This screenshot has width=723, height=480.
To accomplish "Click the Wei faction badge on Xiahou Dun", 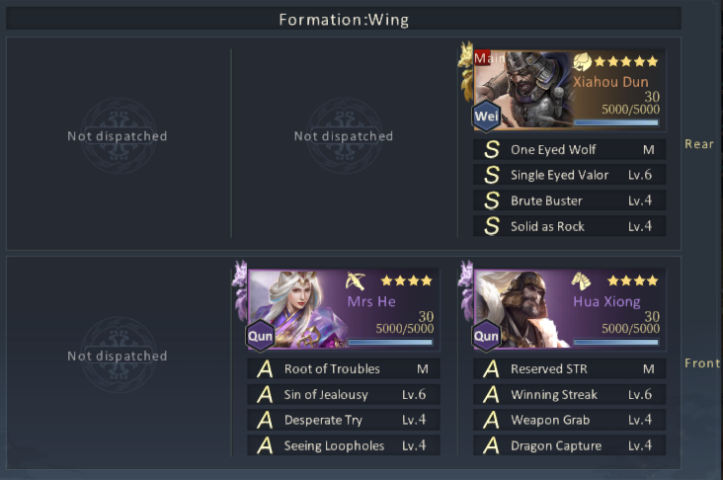I will [x=486, y=116].
